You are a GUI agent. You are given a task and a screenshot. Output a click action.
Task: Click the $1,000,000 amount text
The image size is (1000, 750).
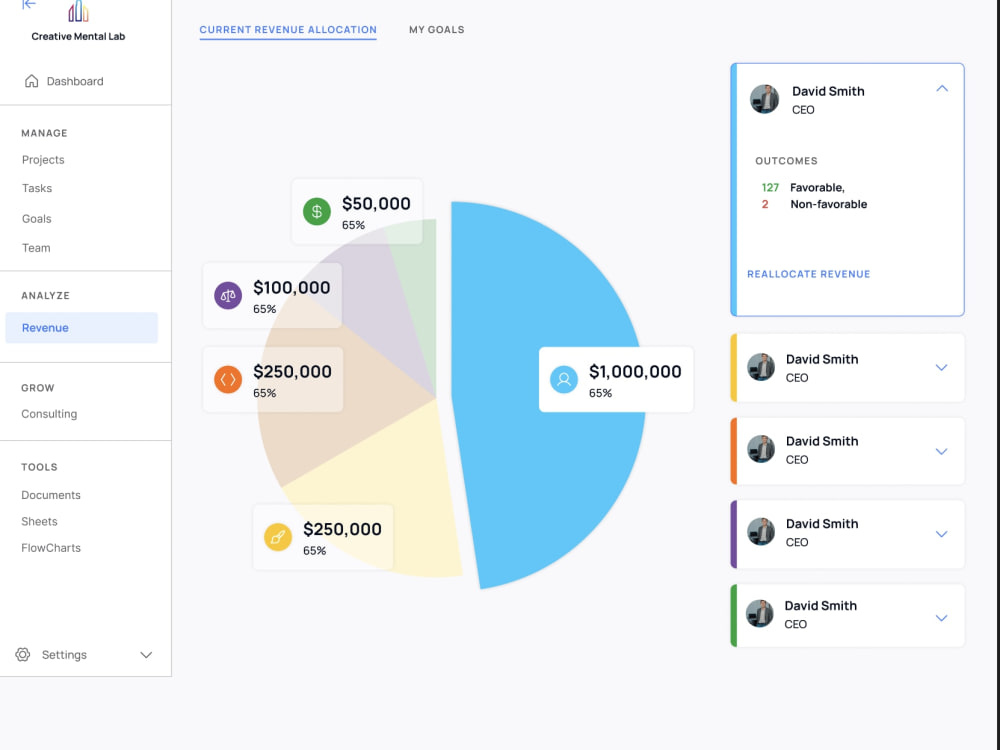(635, 372)
